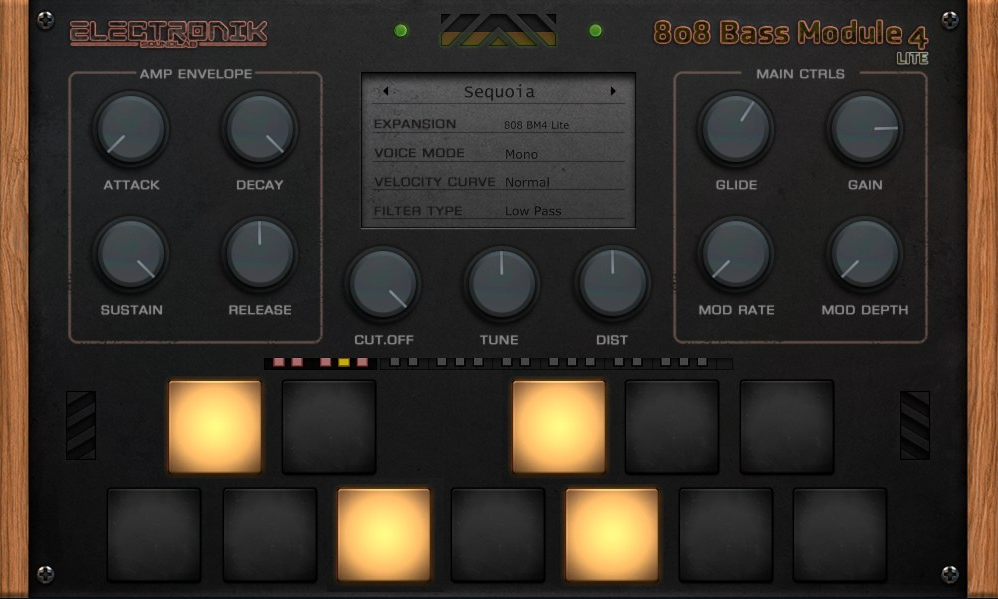Click the first red LED in the step indicator strip

277,363
